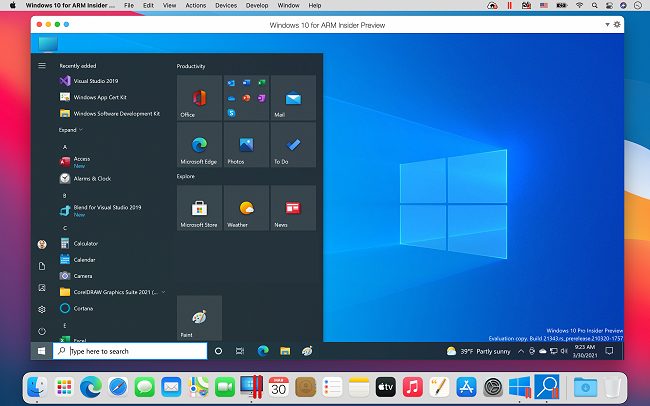Expand the Recently added list
Image resolution: width=650 pixels, height=406 pixels.
pyautogui.click(x=70, y=130)
